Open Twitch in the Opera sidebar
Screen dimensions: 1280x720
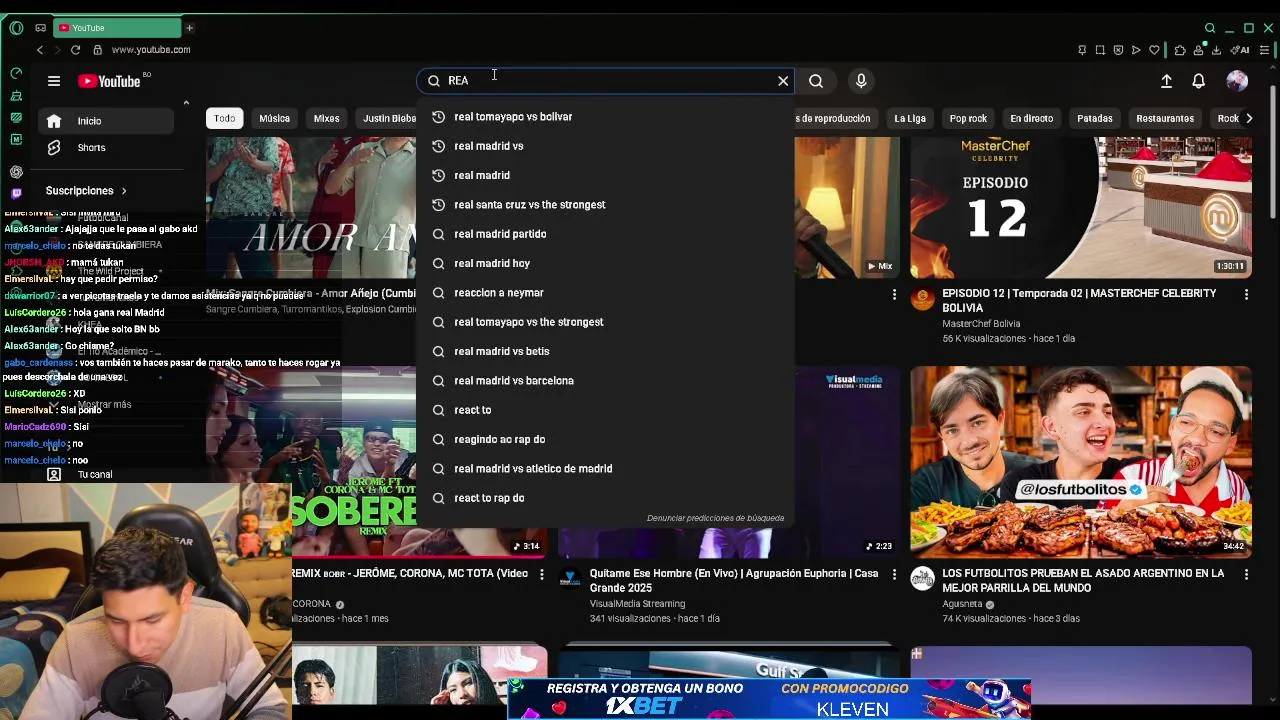tap(16, 193)
